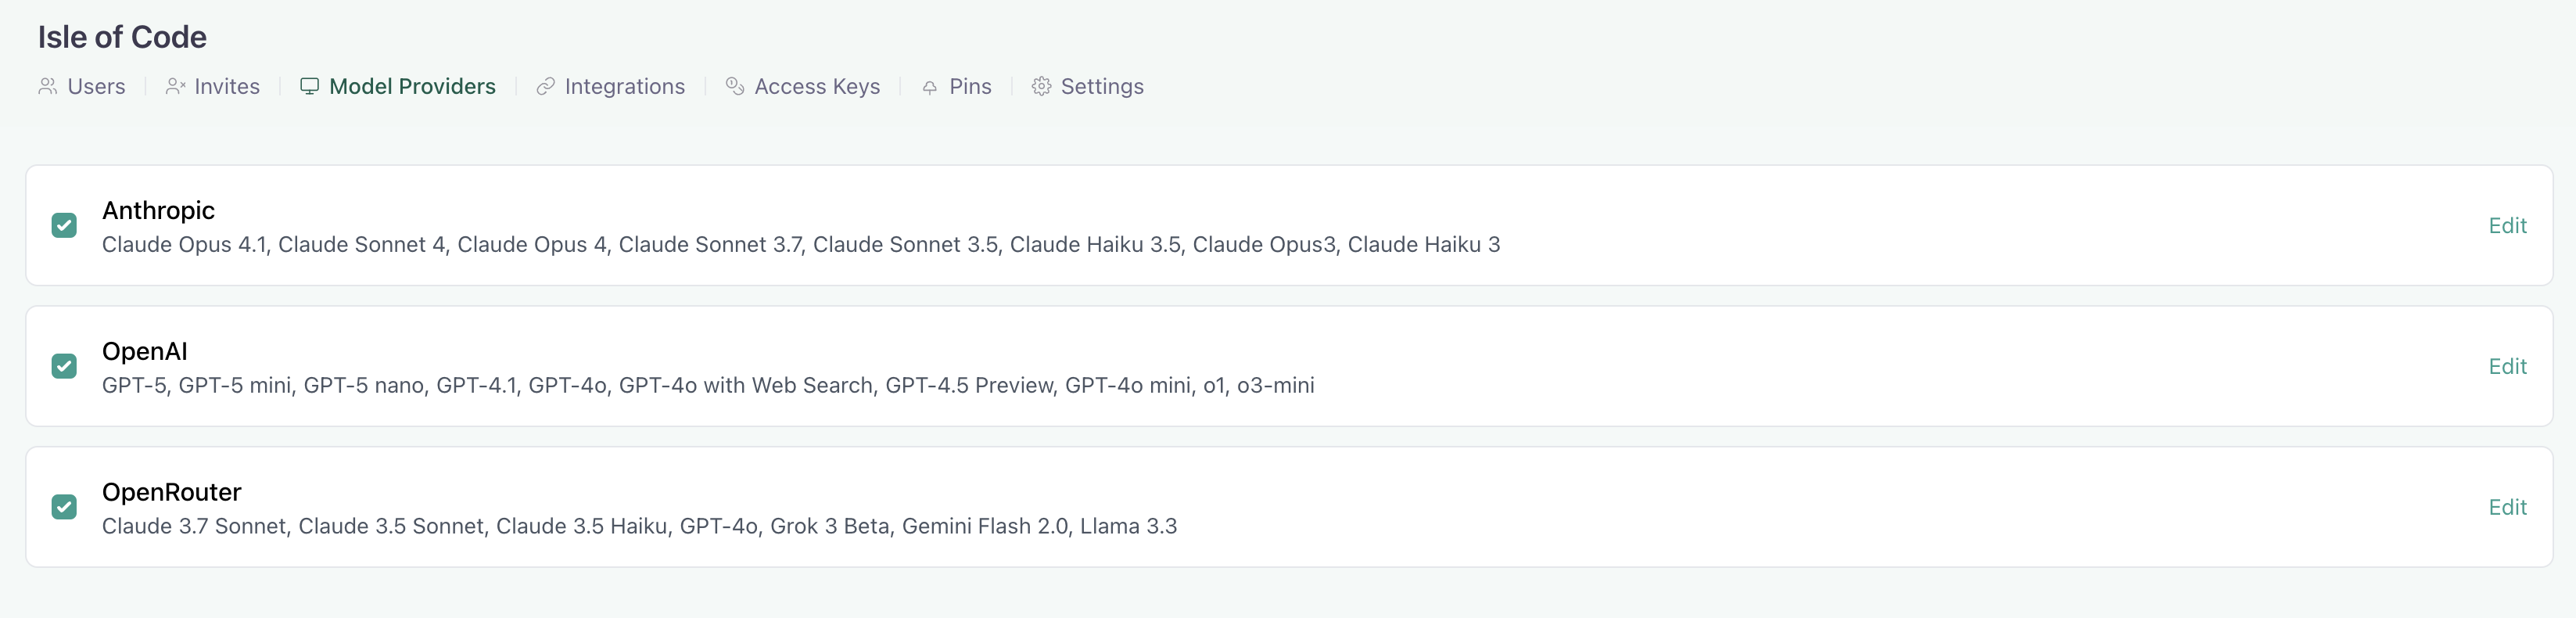
Task: Click the OpenRouter model list text
Action: [x=639, y=526]
